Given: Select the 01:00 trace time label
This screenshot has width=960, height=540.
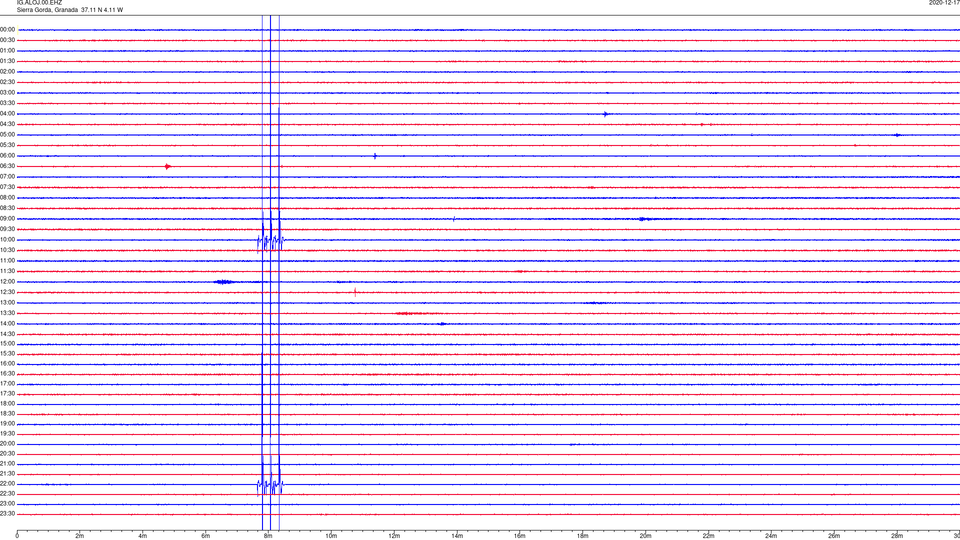Looking at the screenshot, I should [7, 51].
